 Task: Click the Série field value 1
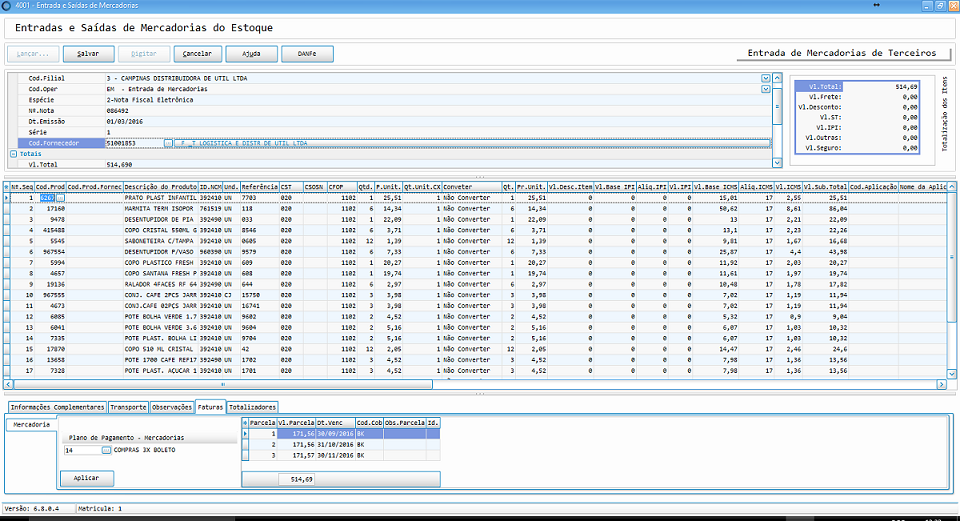click(108, 132)
